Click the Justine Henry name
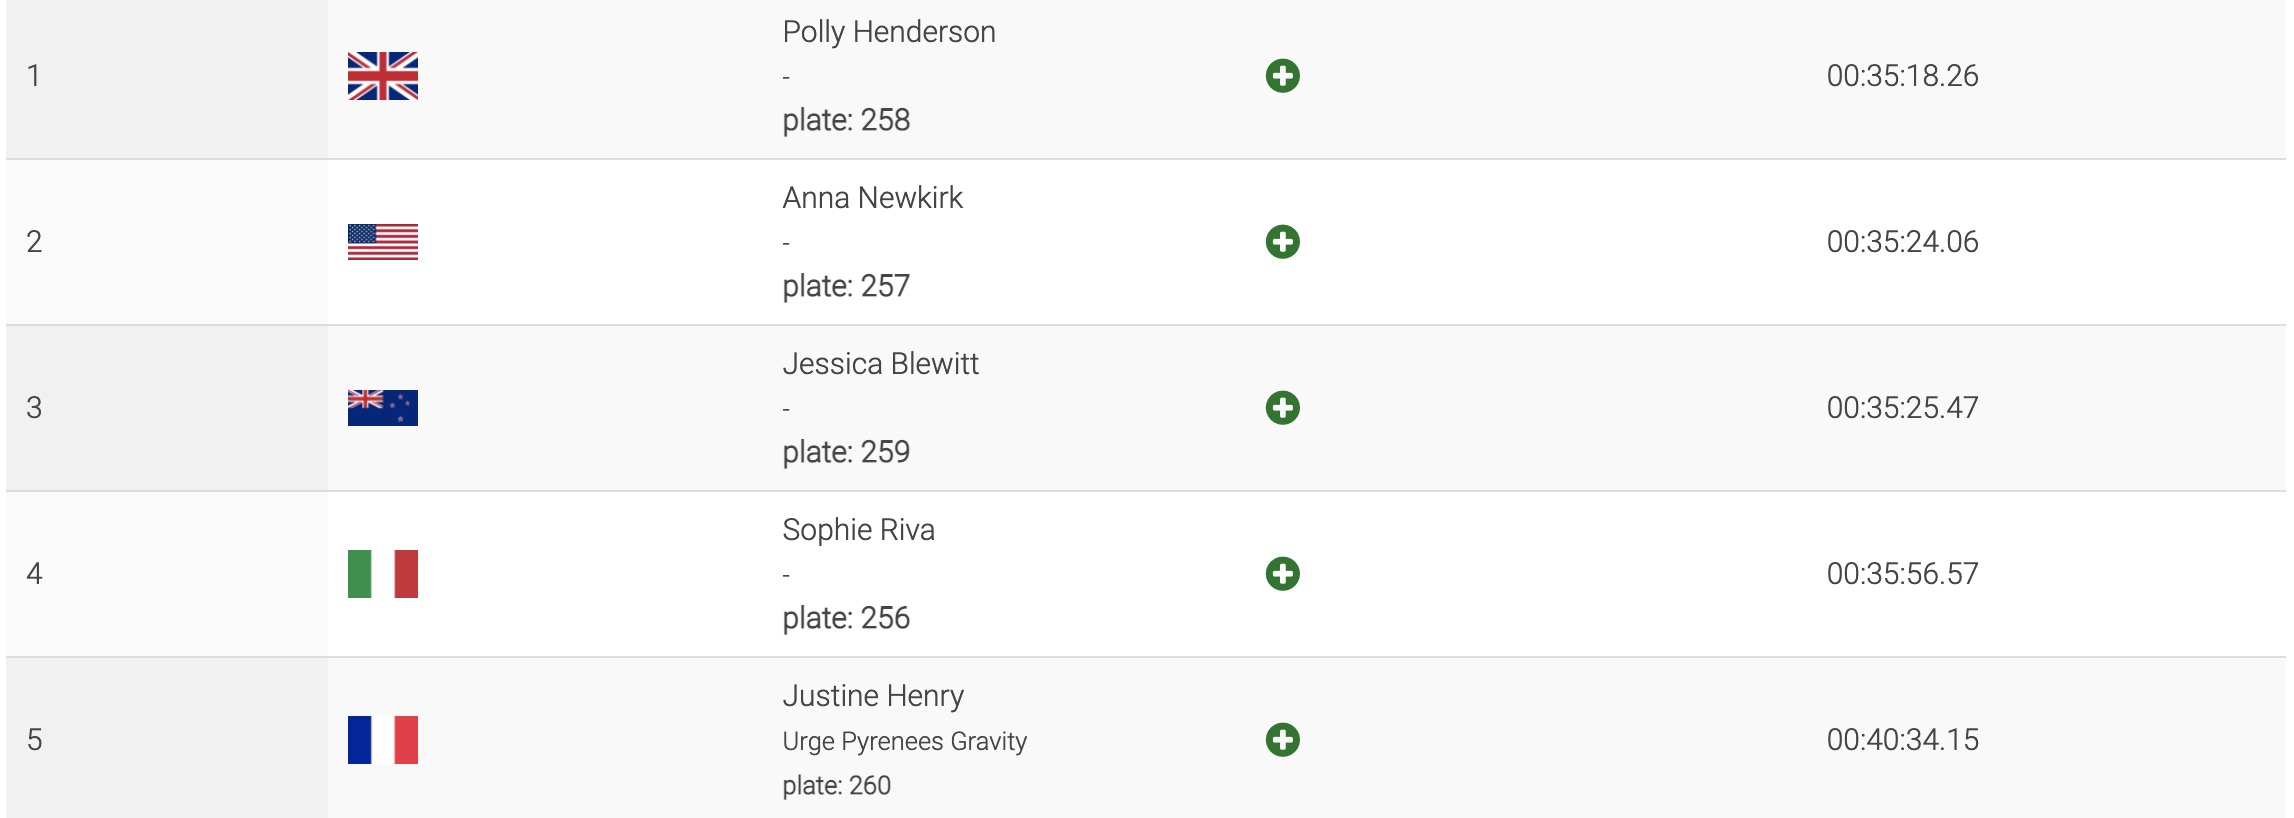Screen dimensions: 2294x818 873,696
